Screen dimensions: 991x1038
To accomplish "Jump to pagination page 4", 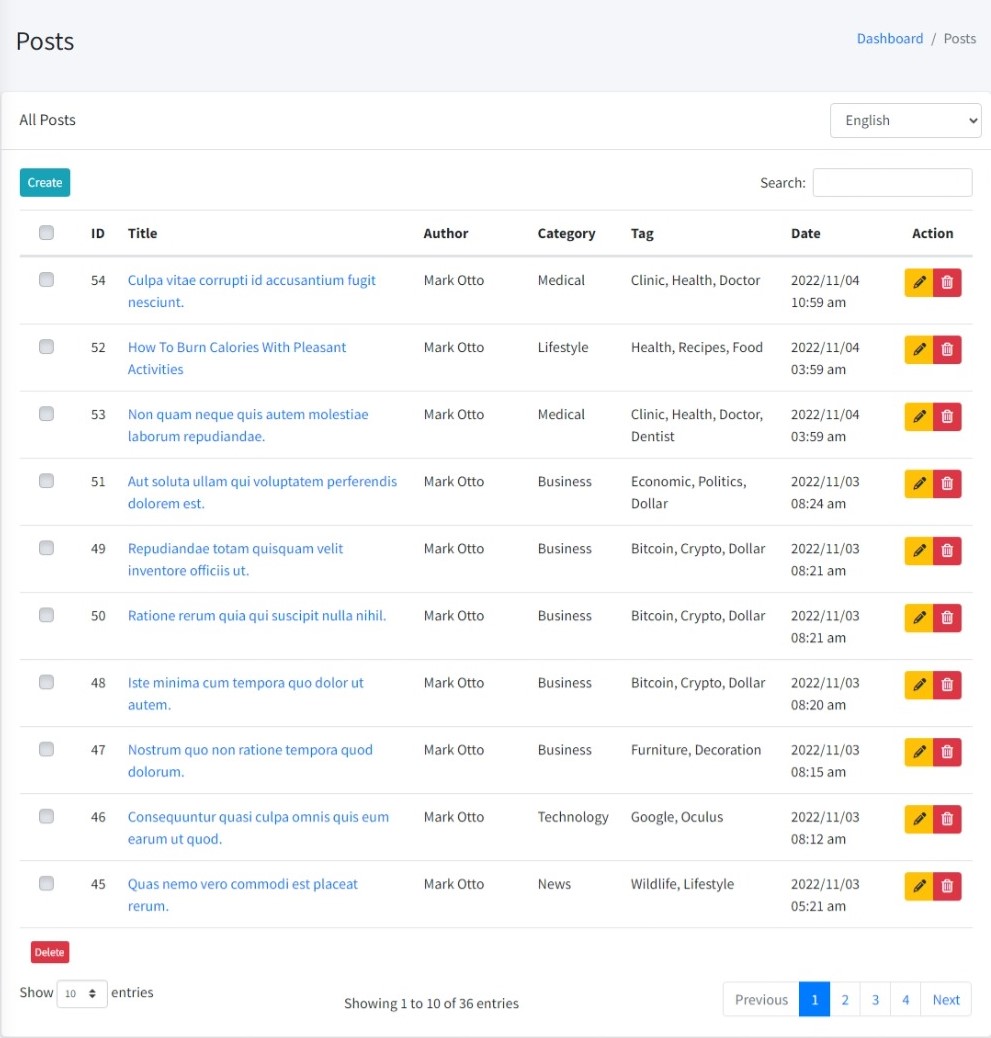I will (x=905, y=999).
